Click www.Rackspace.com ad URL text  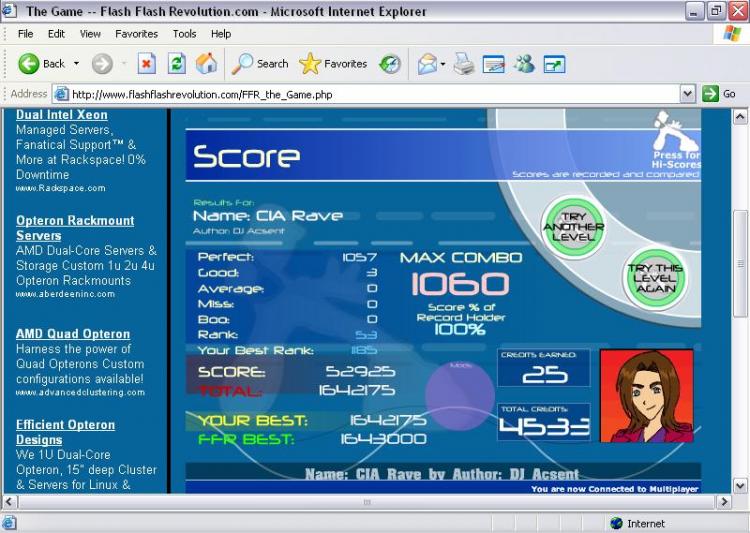(60, 189)
